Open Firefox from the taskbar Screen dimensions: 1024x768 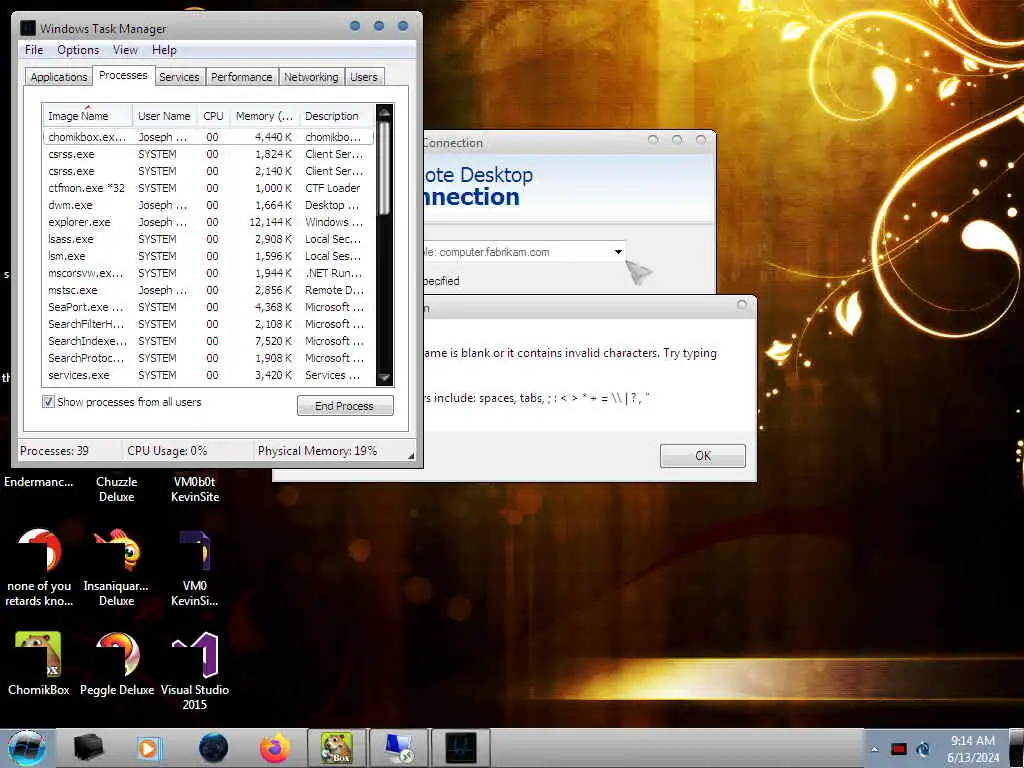[275, 748]
